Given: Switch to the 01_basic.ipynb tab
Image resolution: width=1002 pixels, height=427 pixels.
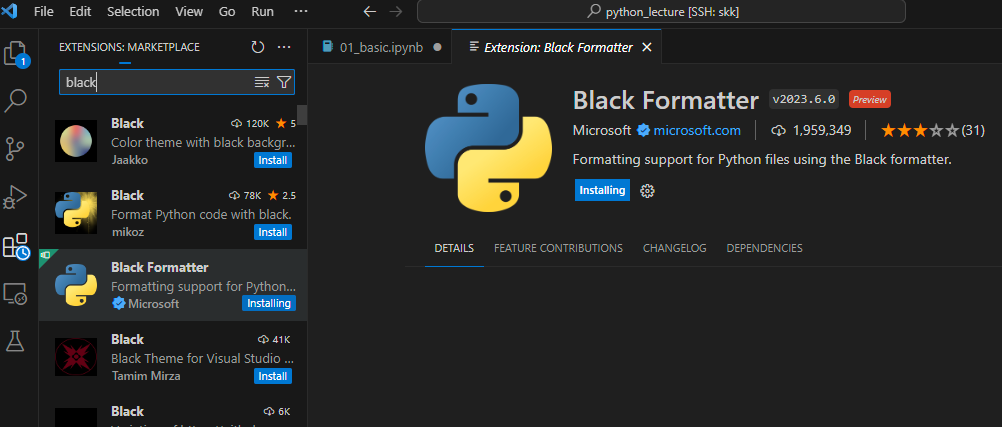Looking at the screenshot, I should coord(380,47).
